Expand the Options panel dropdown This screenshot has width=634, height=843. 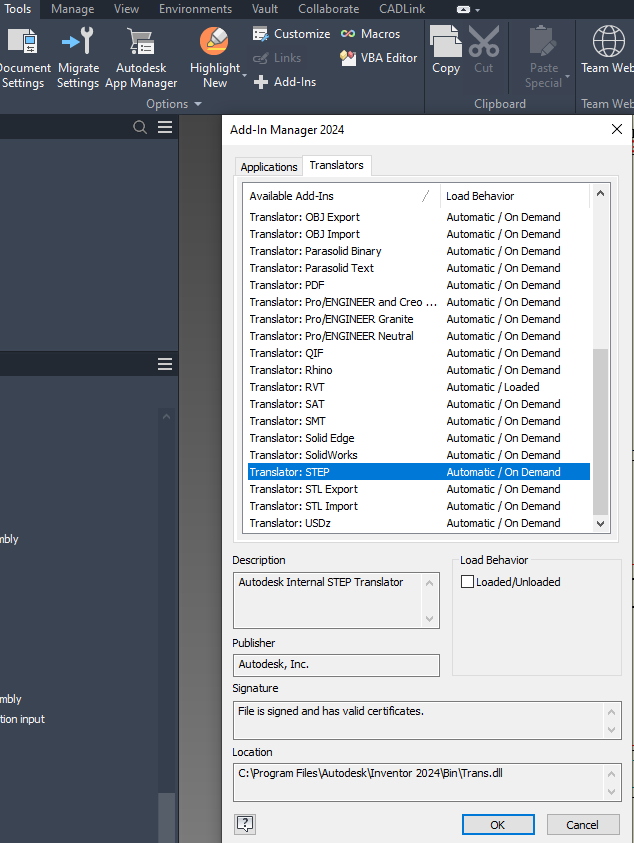click(x=196, y=104)
